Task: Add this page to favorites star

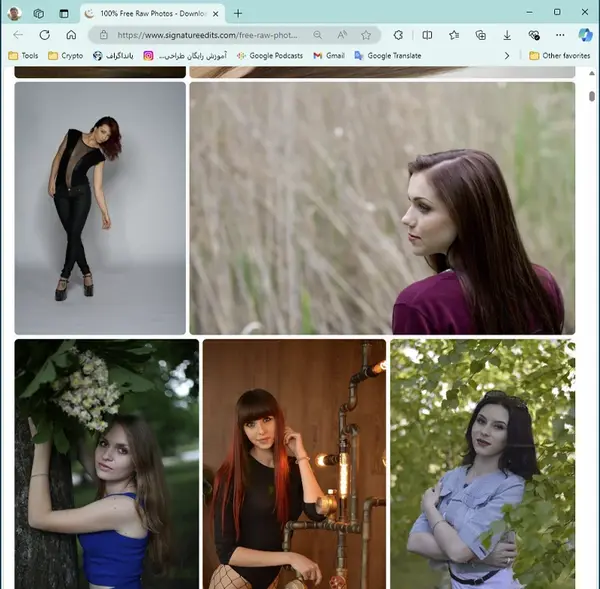Action: coord(366,35)
